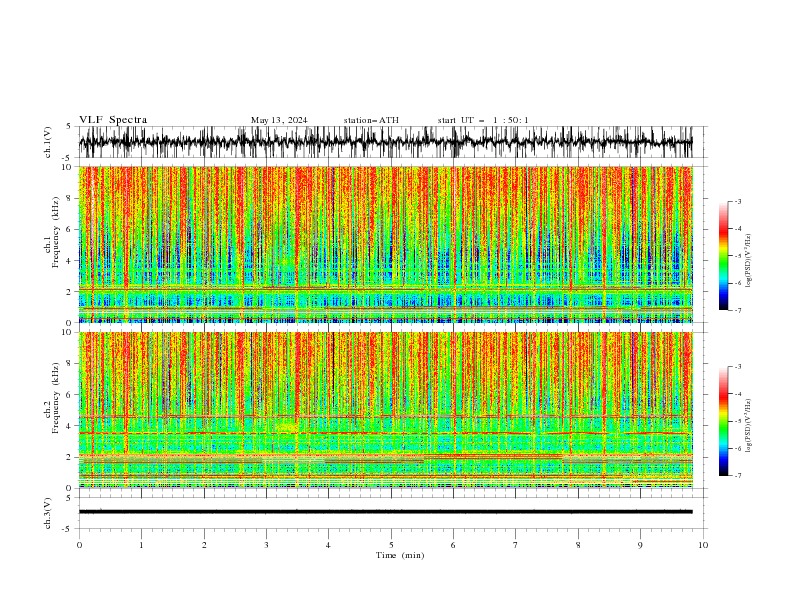Click time axis tick label "9"
792x612 pixels.
click(x=640, y=545)
